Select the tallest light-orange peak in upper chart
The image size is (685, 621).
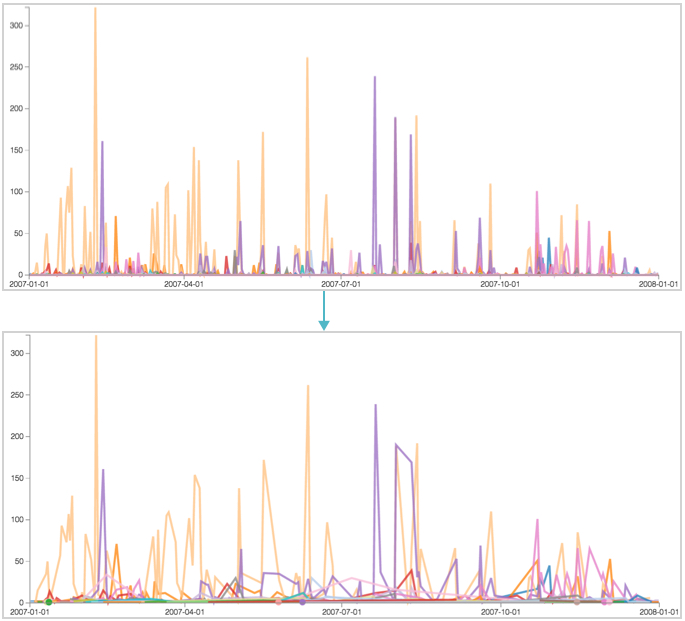tap(95, 10)
